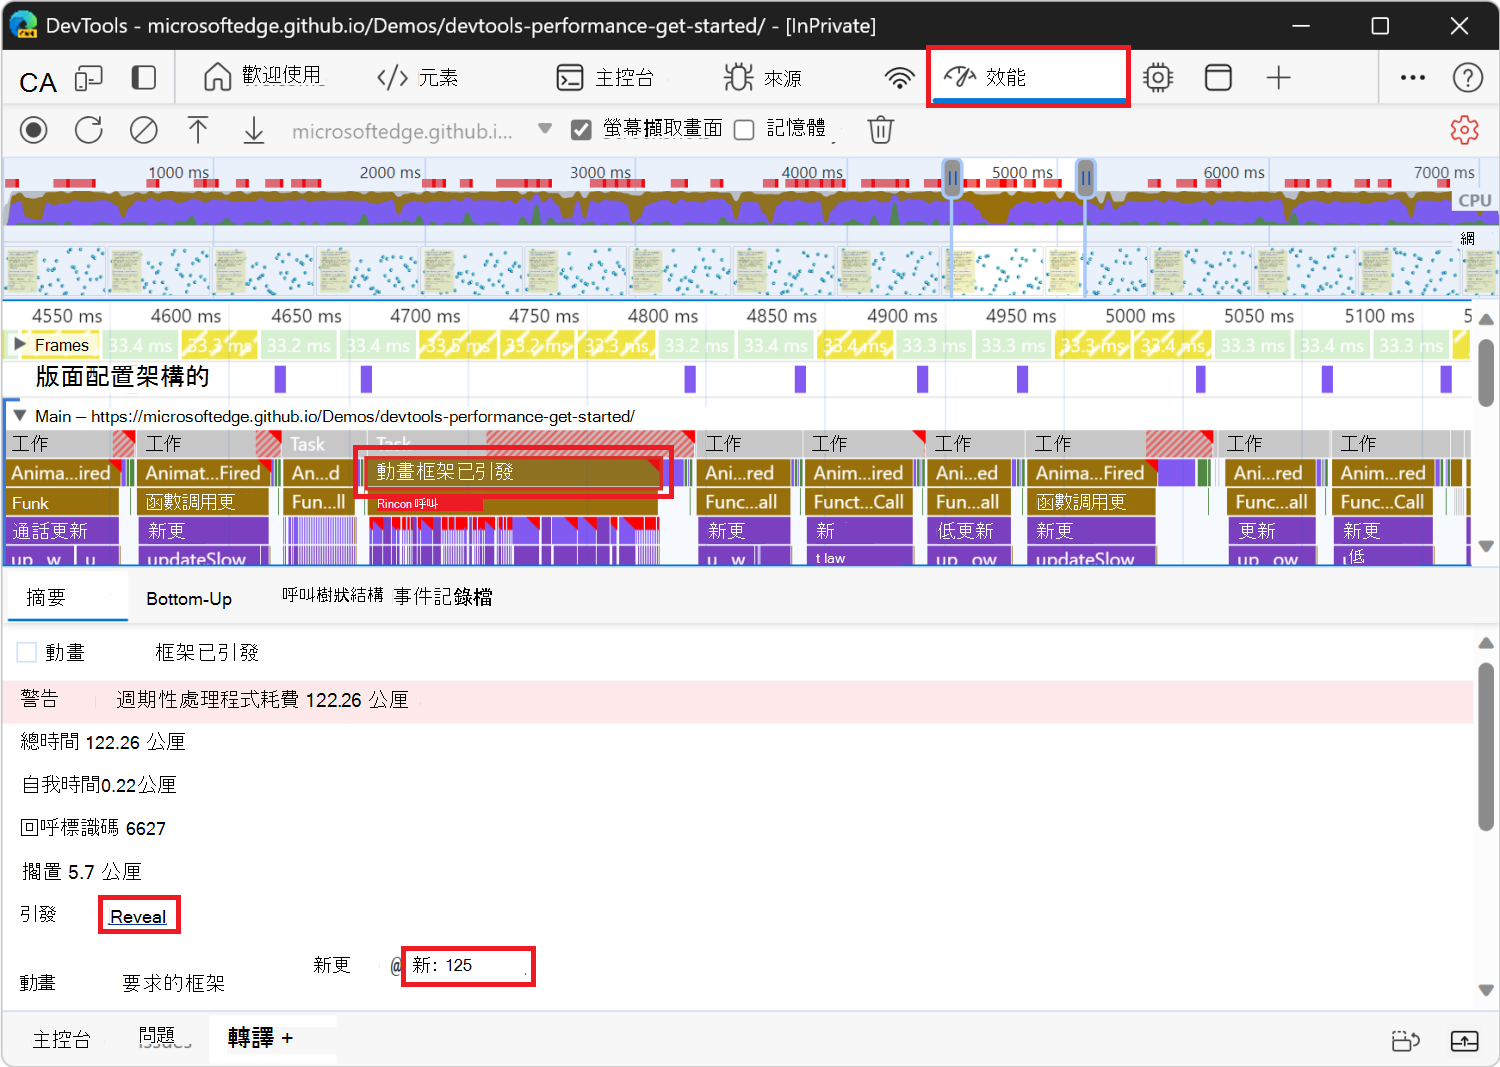Screen dimensions: 1500x1067
Task: Start recording a performance profile
Action: tap(34, 130)
